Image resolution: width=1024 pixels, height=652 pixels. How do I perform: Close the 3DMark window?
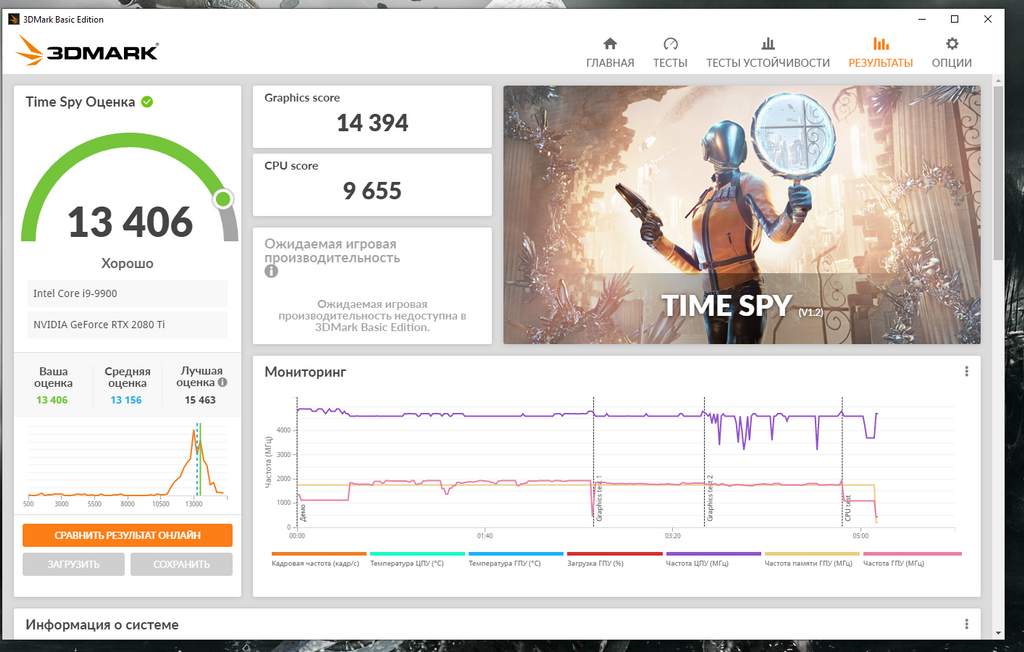[987, 19]
